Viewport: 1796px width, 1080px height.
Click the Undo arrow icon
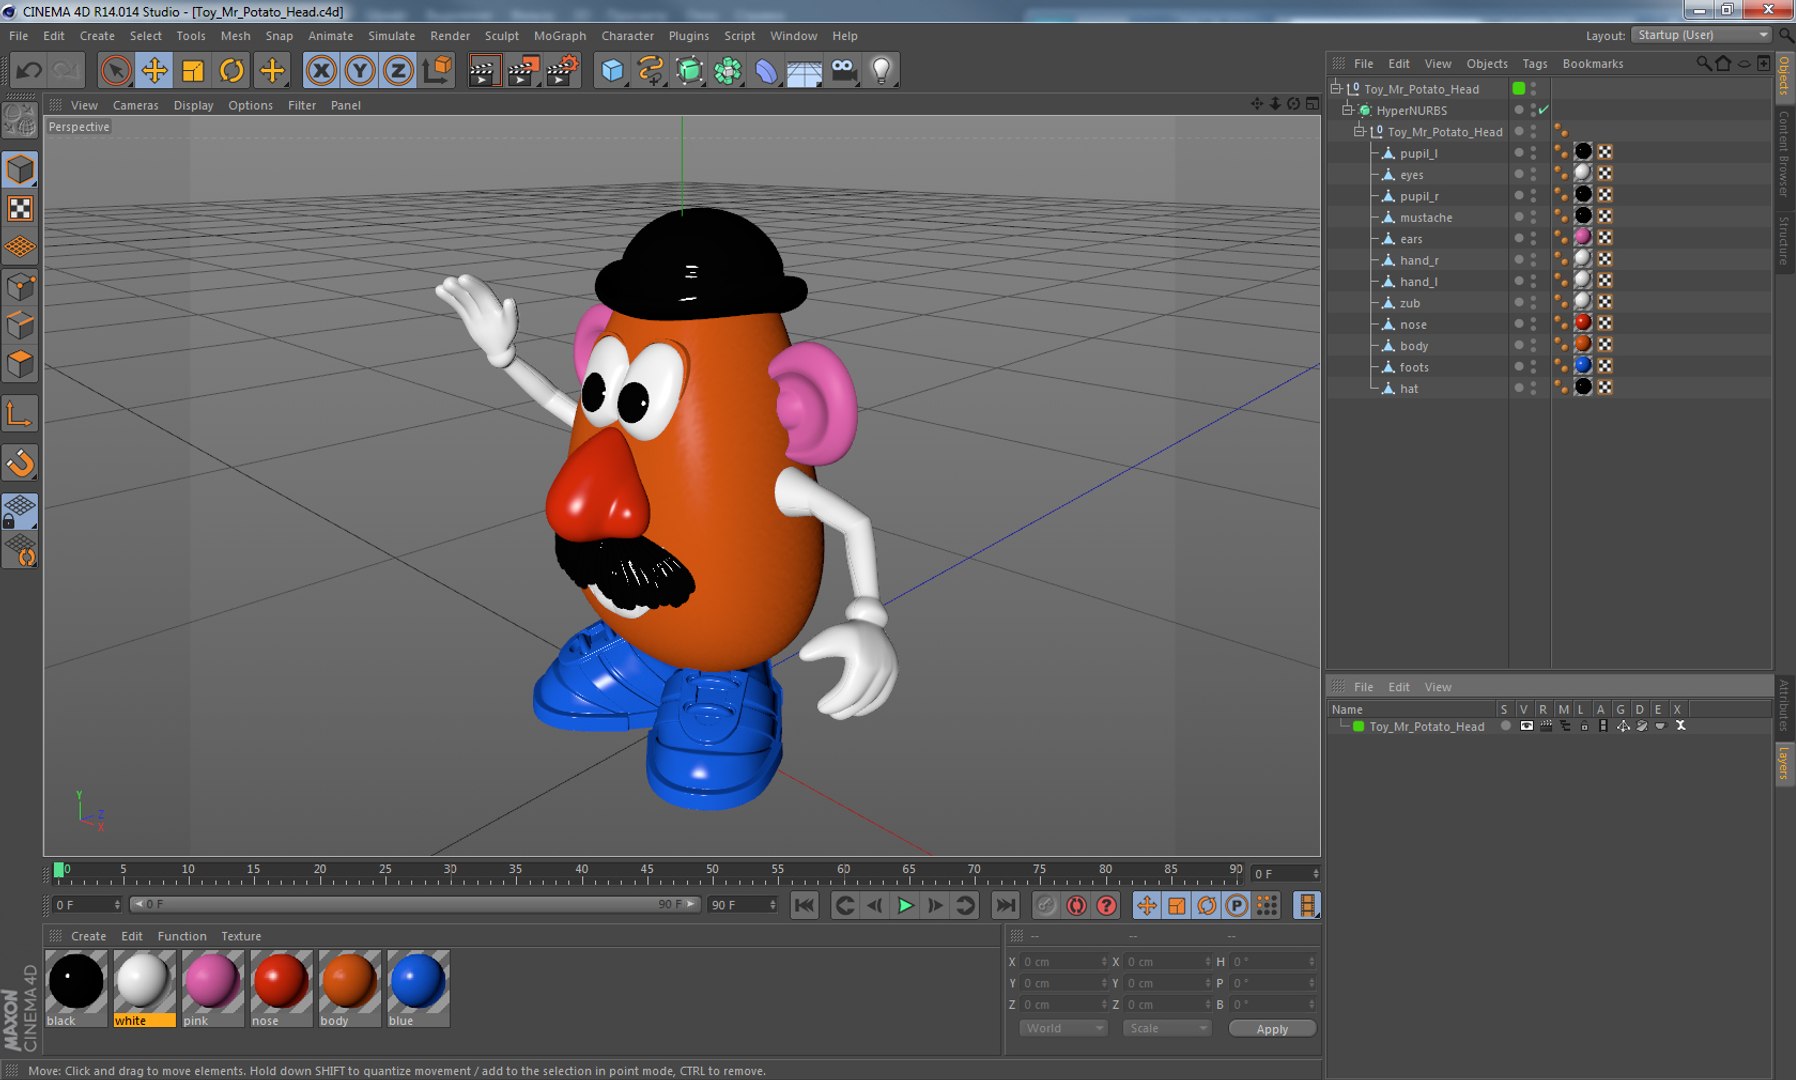(x=29, y=70)
